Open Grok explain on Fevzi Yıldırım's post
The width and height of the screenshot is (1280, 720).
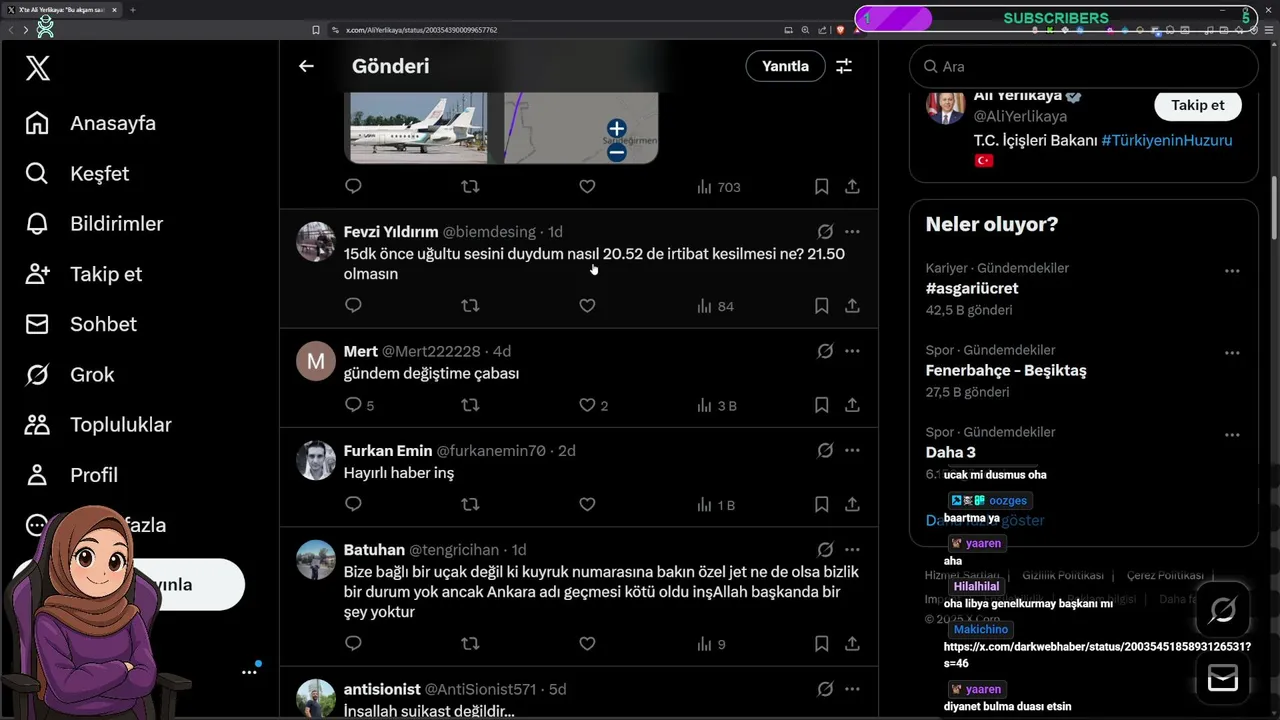point(825,232)
